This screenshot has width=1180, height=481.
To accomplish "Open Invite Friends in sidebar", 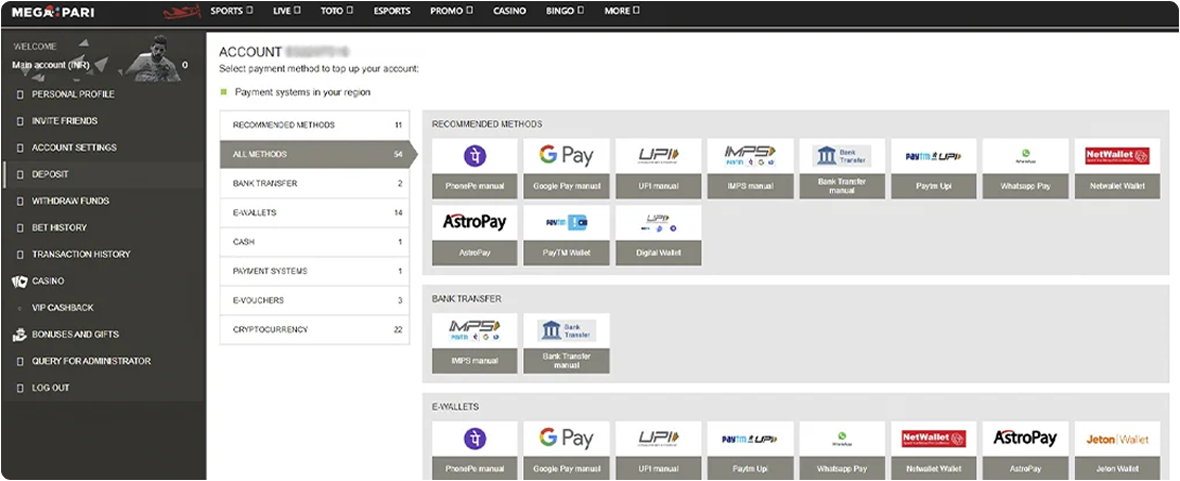I will [x=104, y=120].
